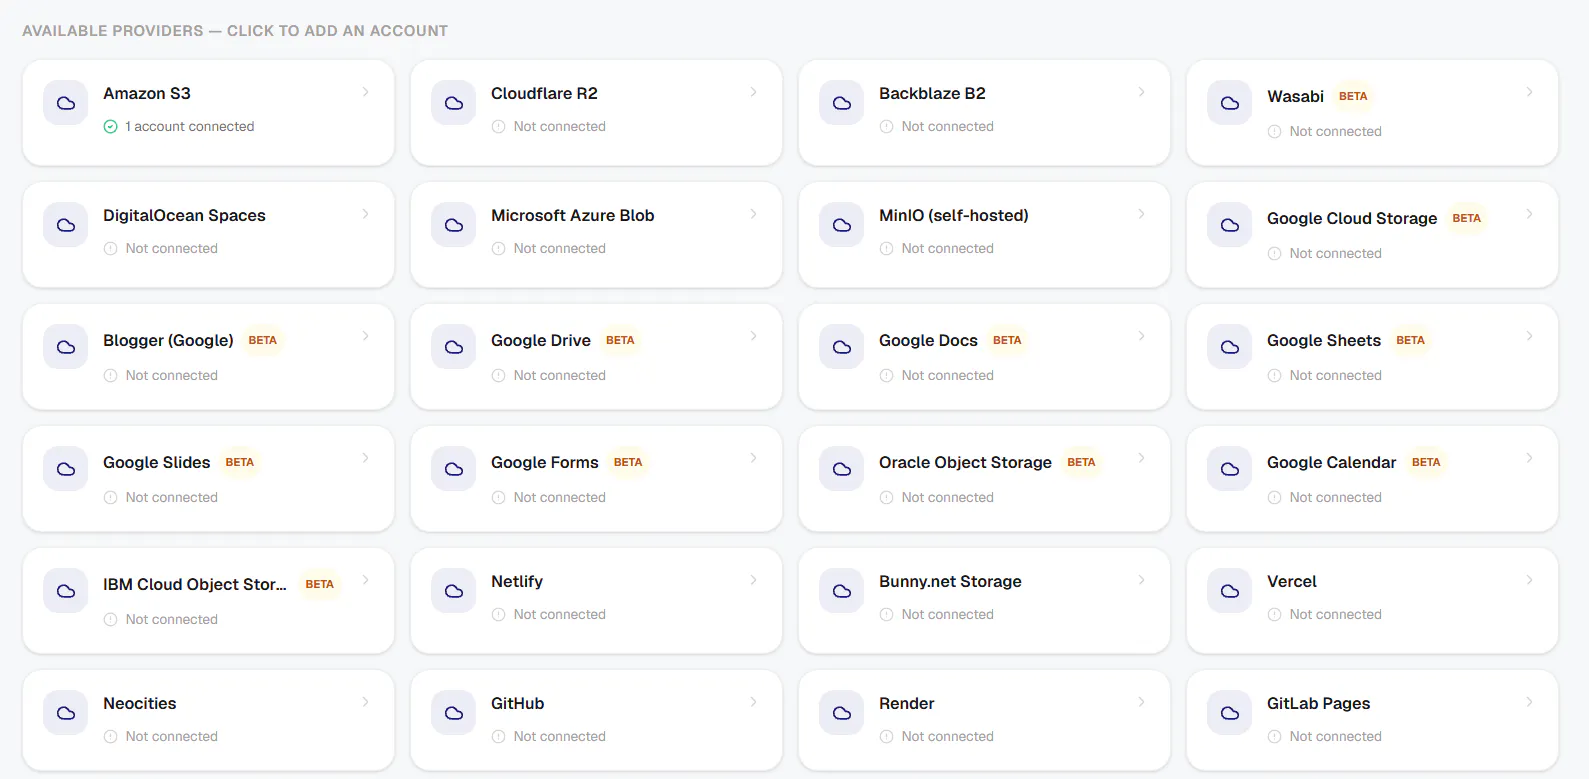The height and width of the screenshot is (779, 1589).
Task: Click the cloud icon on the Cloudflare R2 card
Action: pos(454,103)
